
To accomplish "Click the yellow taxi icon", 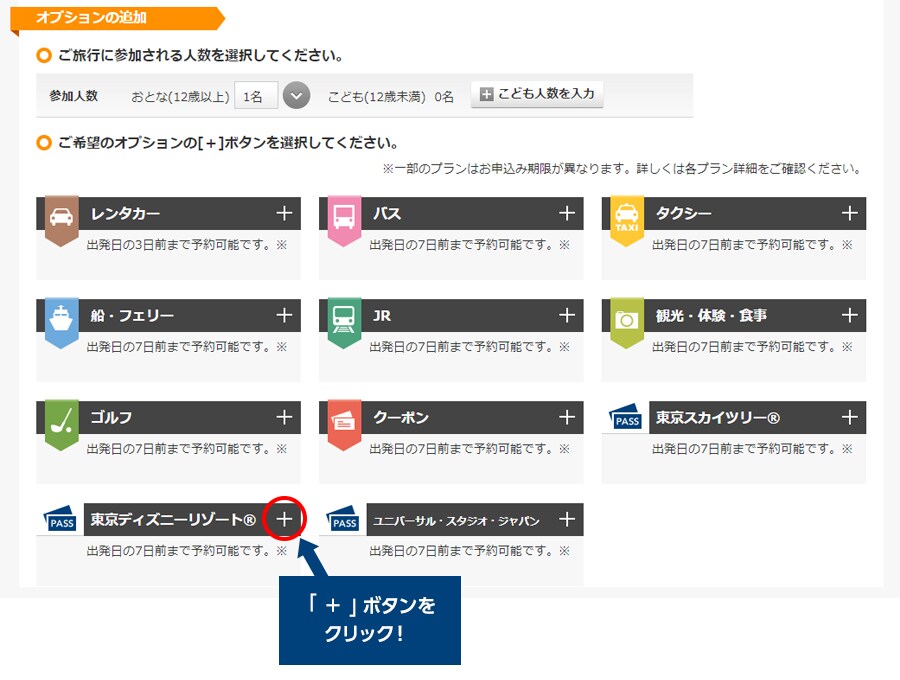I will (x=626, y=217).
